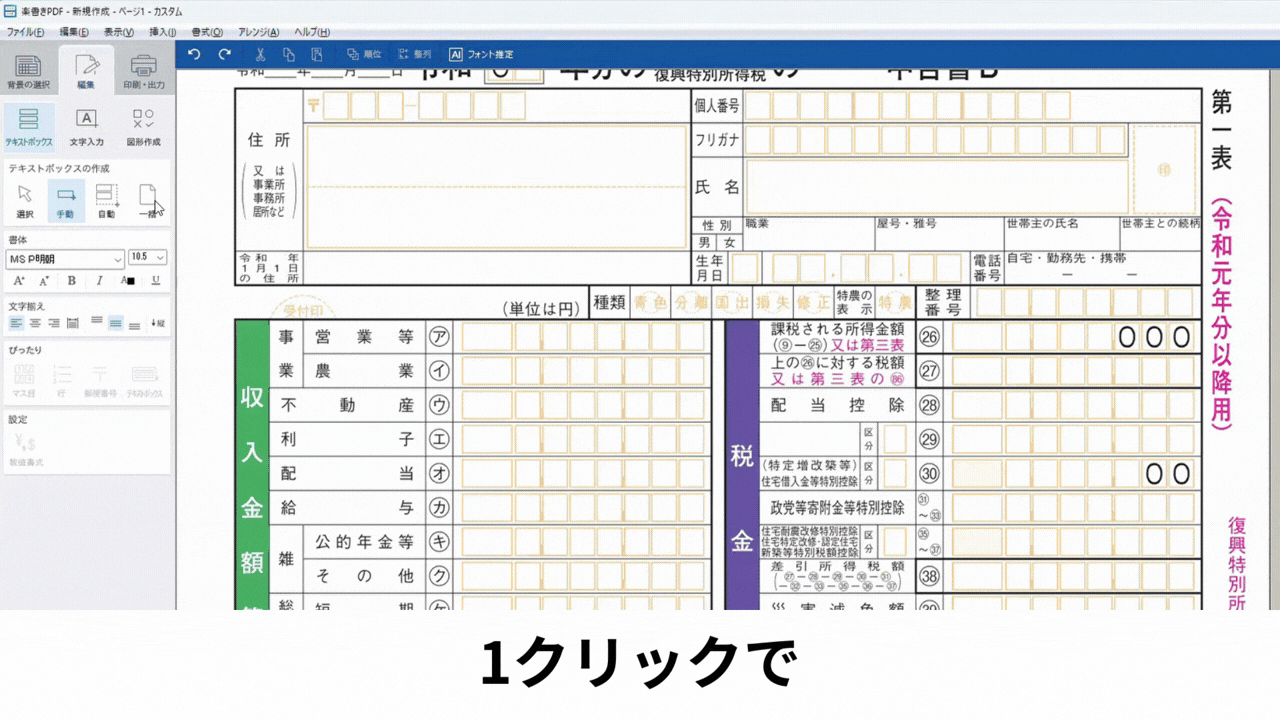This screenshot has width=1280, height=720.
Task: Enable underline formatting
Action: tap(156, 281)
